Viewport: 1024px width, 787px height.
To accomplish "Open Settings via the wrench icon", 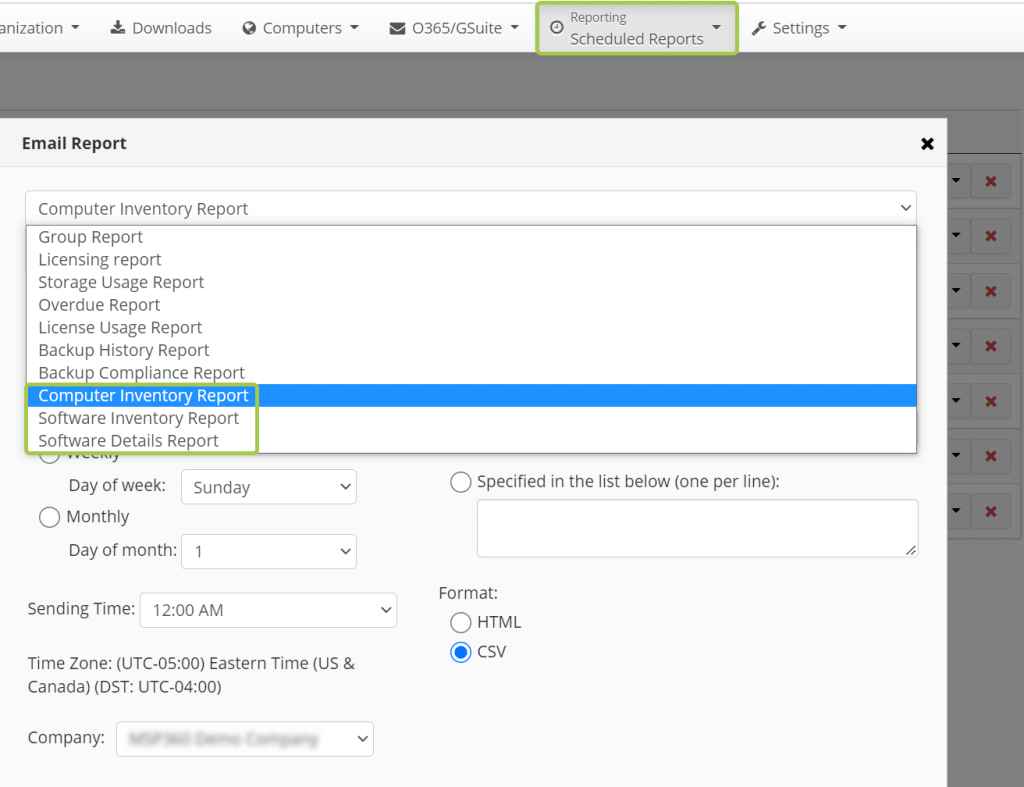I will 760,27.
